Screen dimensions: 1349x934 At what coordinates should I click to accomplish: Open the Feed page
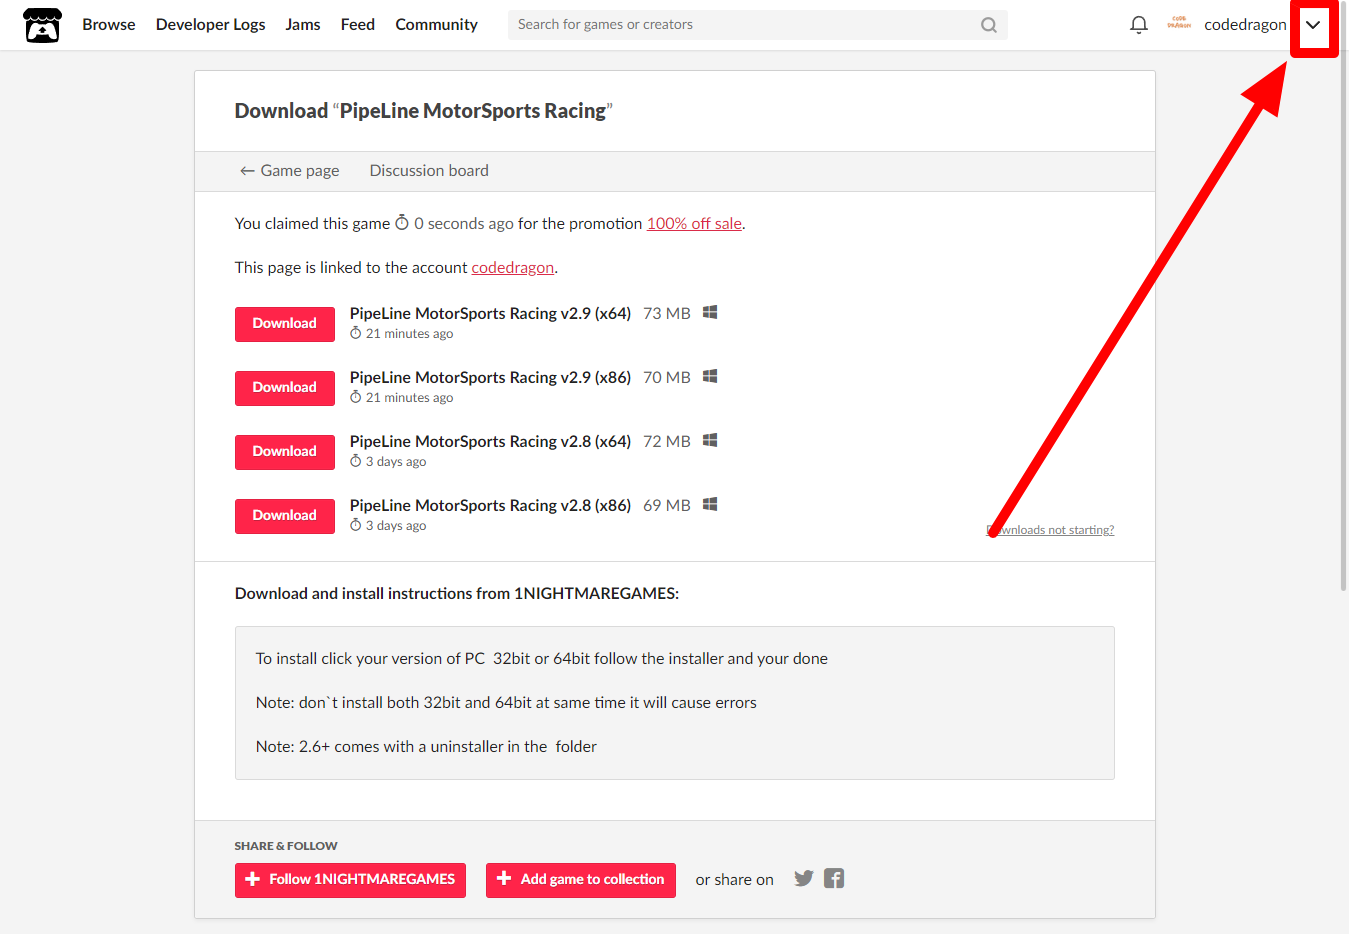point(358,25)
